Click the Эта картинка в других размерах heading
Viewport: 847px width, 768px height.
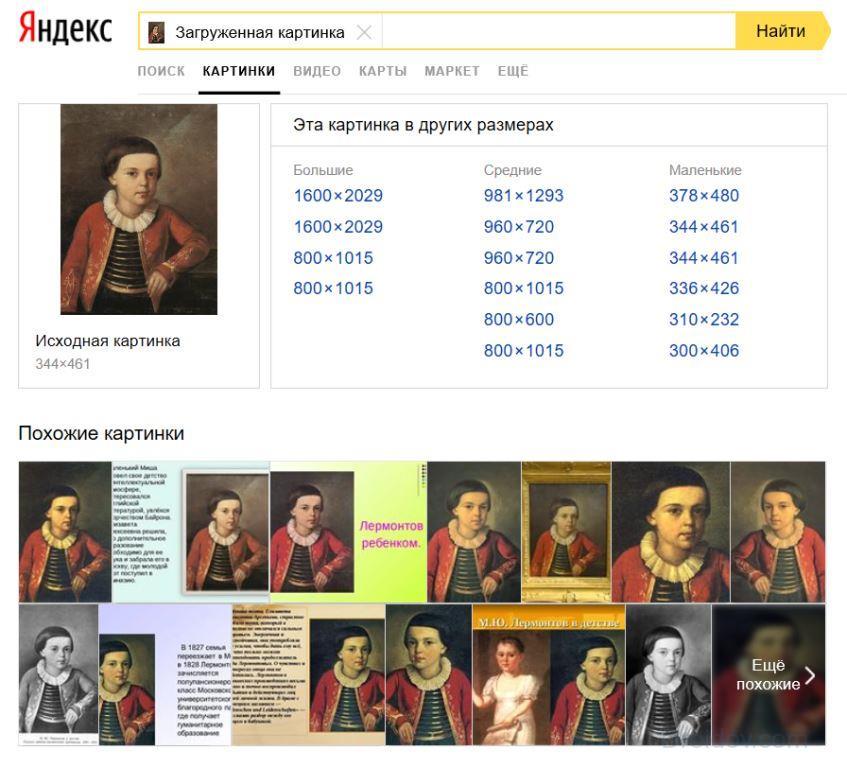point(423,125)
